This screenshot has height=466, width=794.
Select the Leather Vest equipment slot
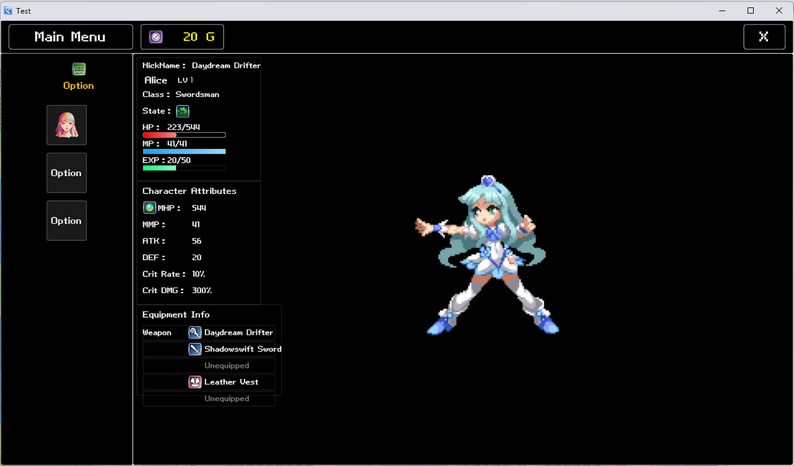[209, 382]
